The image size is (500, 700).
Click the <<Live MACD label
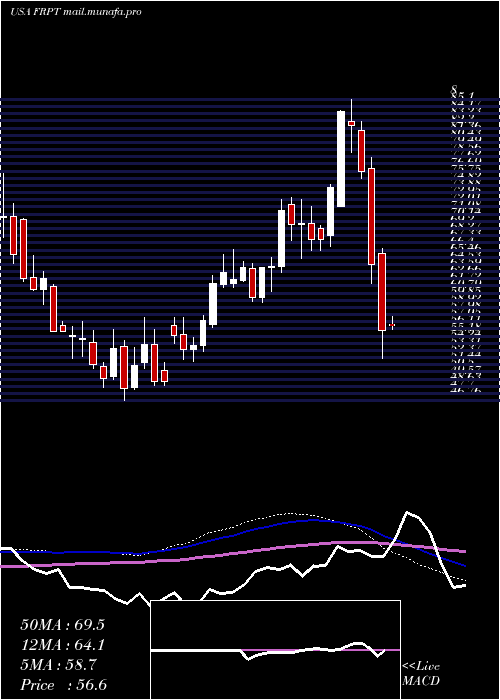pyautogui.click(x=421, y=673)
